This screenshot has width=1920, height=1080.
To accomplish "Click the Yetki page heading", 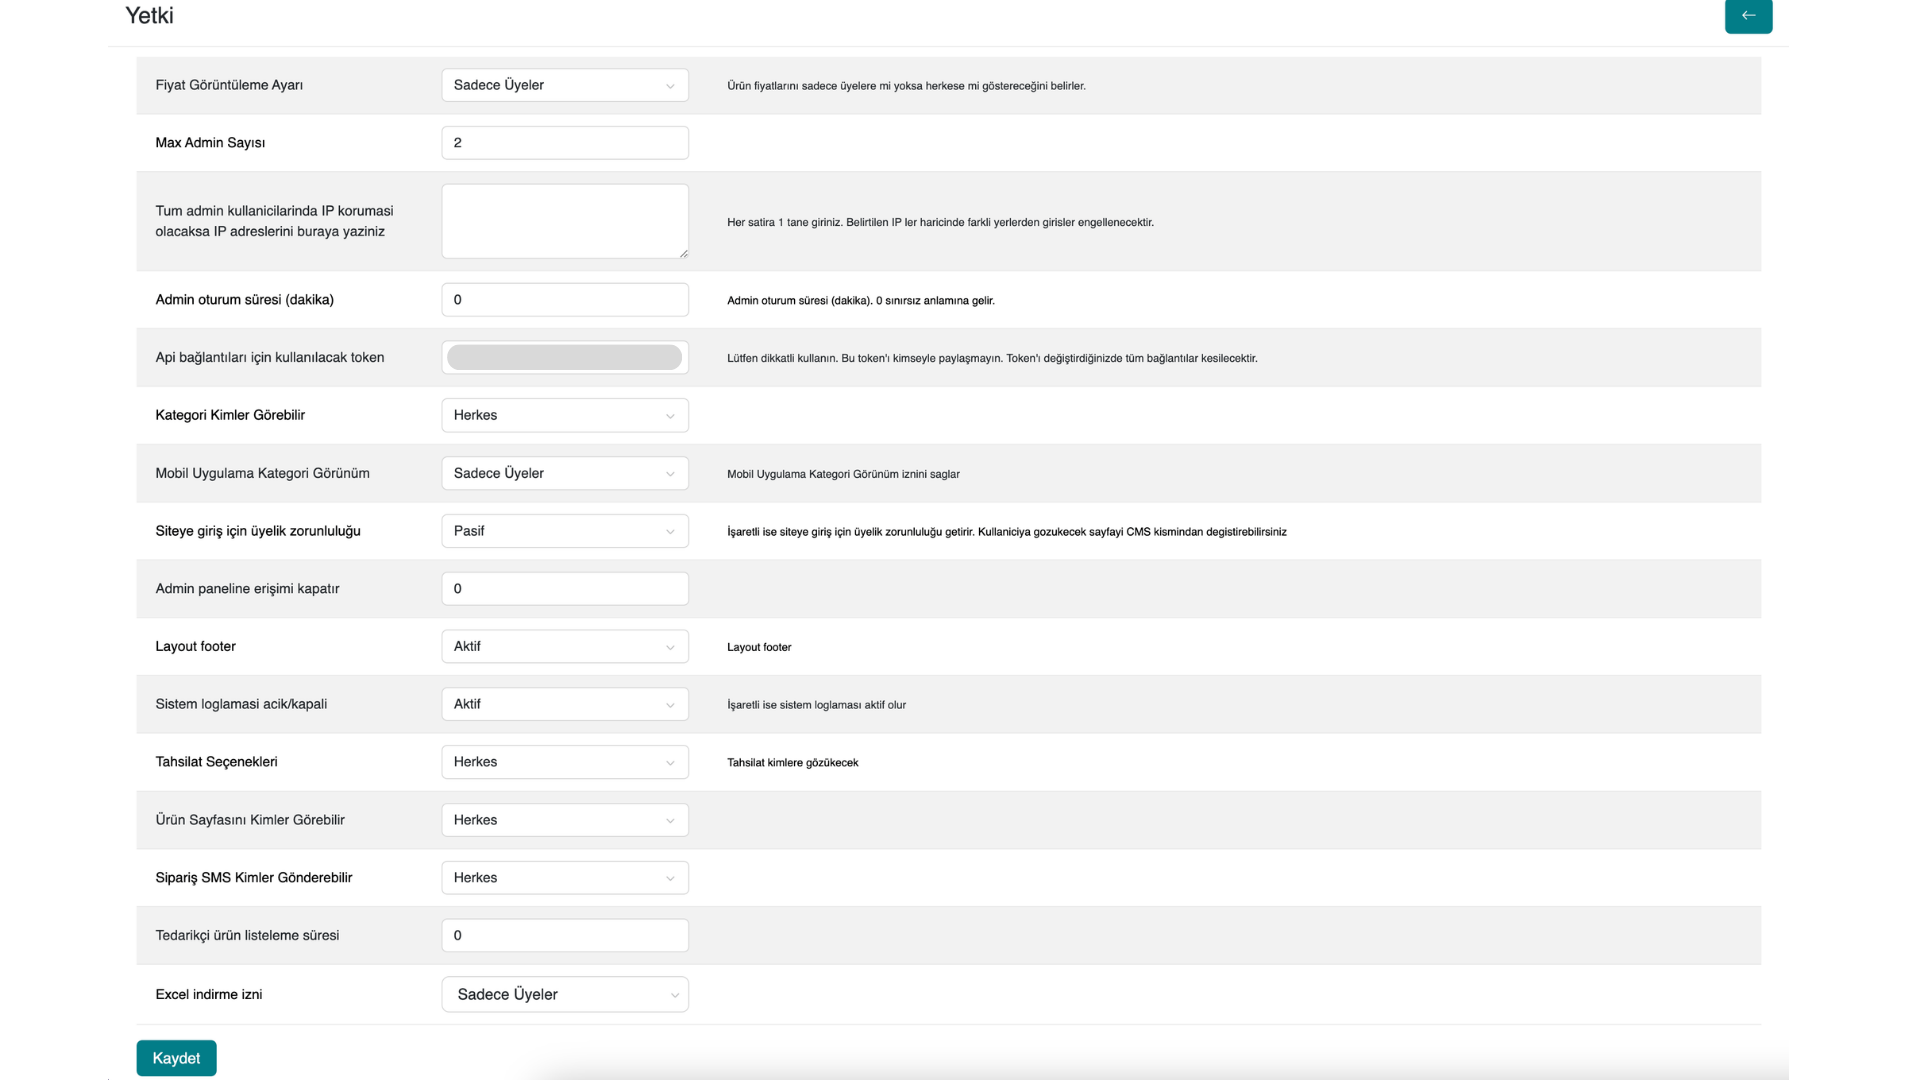I will tap(149, 16).
